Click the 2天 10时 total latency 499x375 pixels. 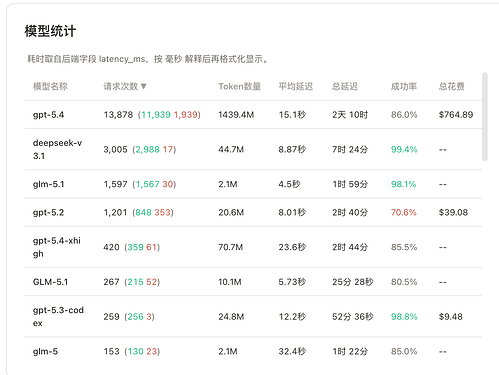click(350, 115)
